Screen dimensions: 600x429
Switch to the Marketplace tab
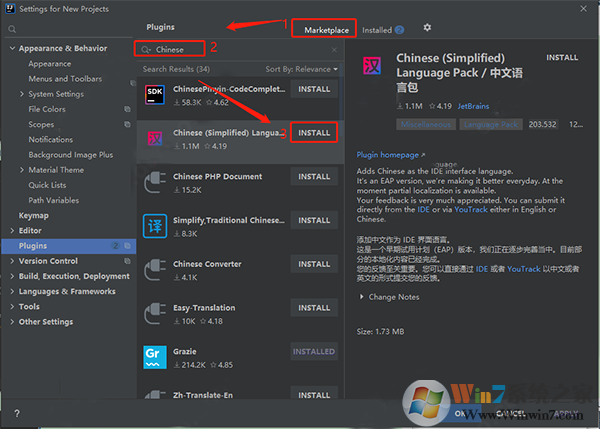(326, 30)
